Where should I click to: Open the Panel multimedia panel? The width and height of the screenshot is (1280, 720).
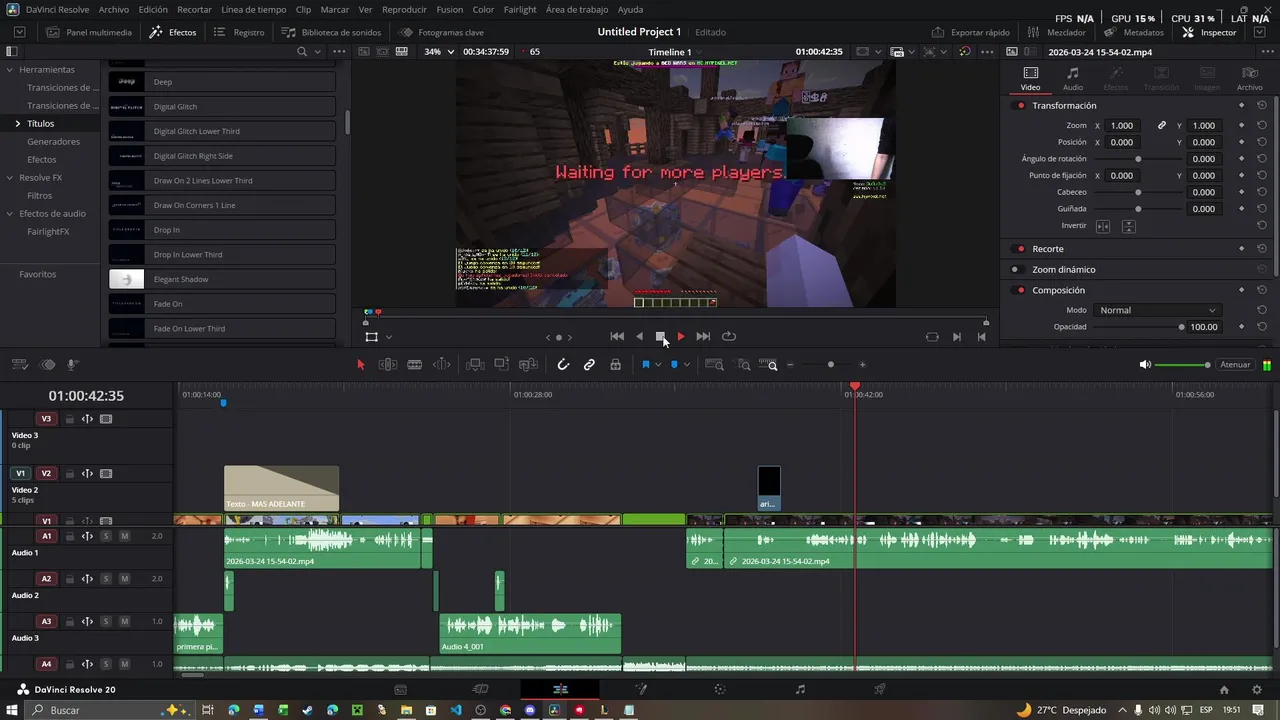pyautogui.click(x=89, y=32)
